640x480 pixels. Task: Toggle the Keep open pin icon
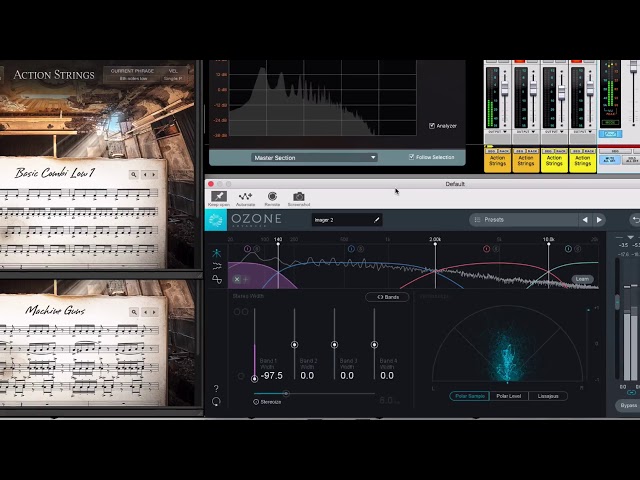tap(219, 197)
